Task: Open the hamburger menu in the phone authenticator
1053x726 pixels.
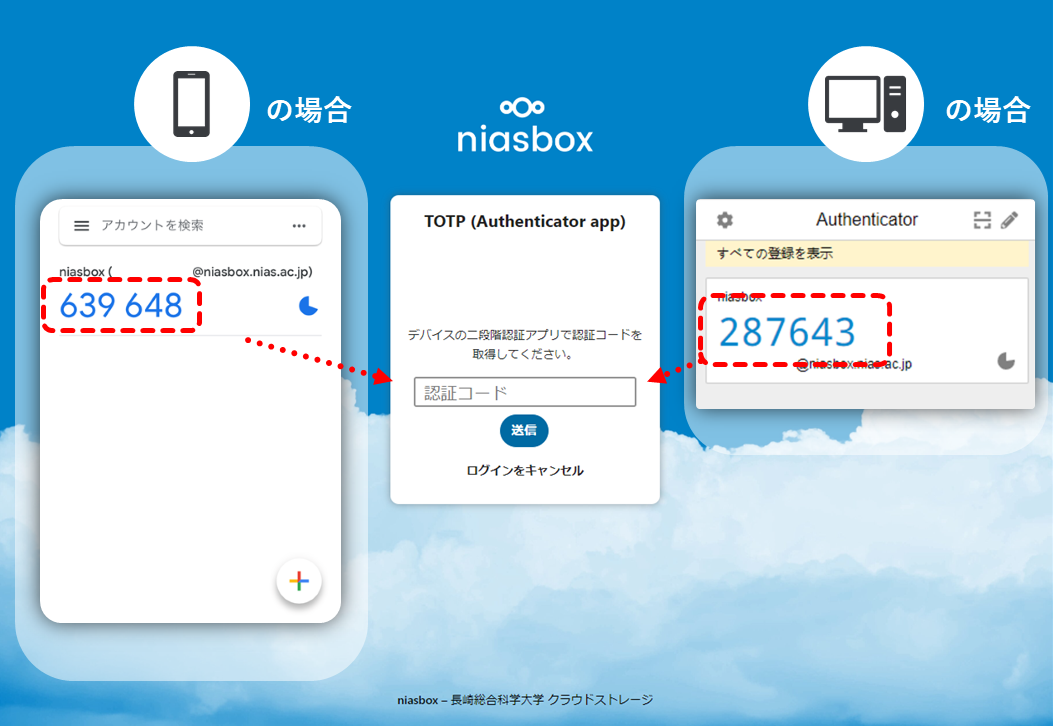Action: pos(81,226)
